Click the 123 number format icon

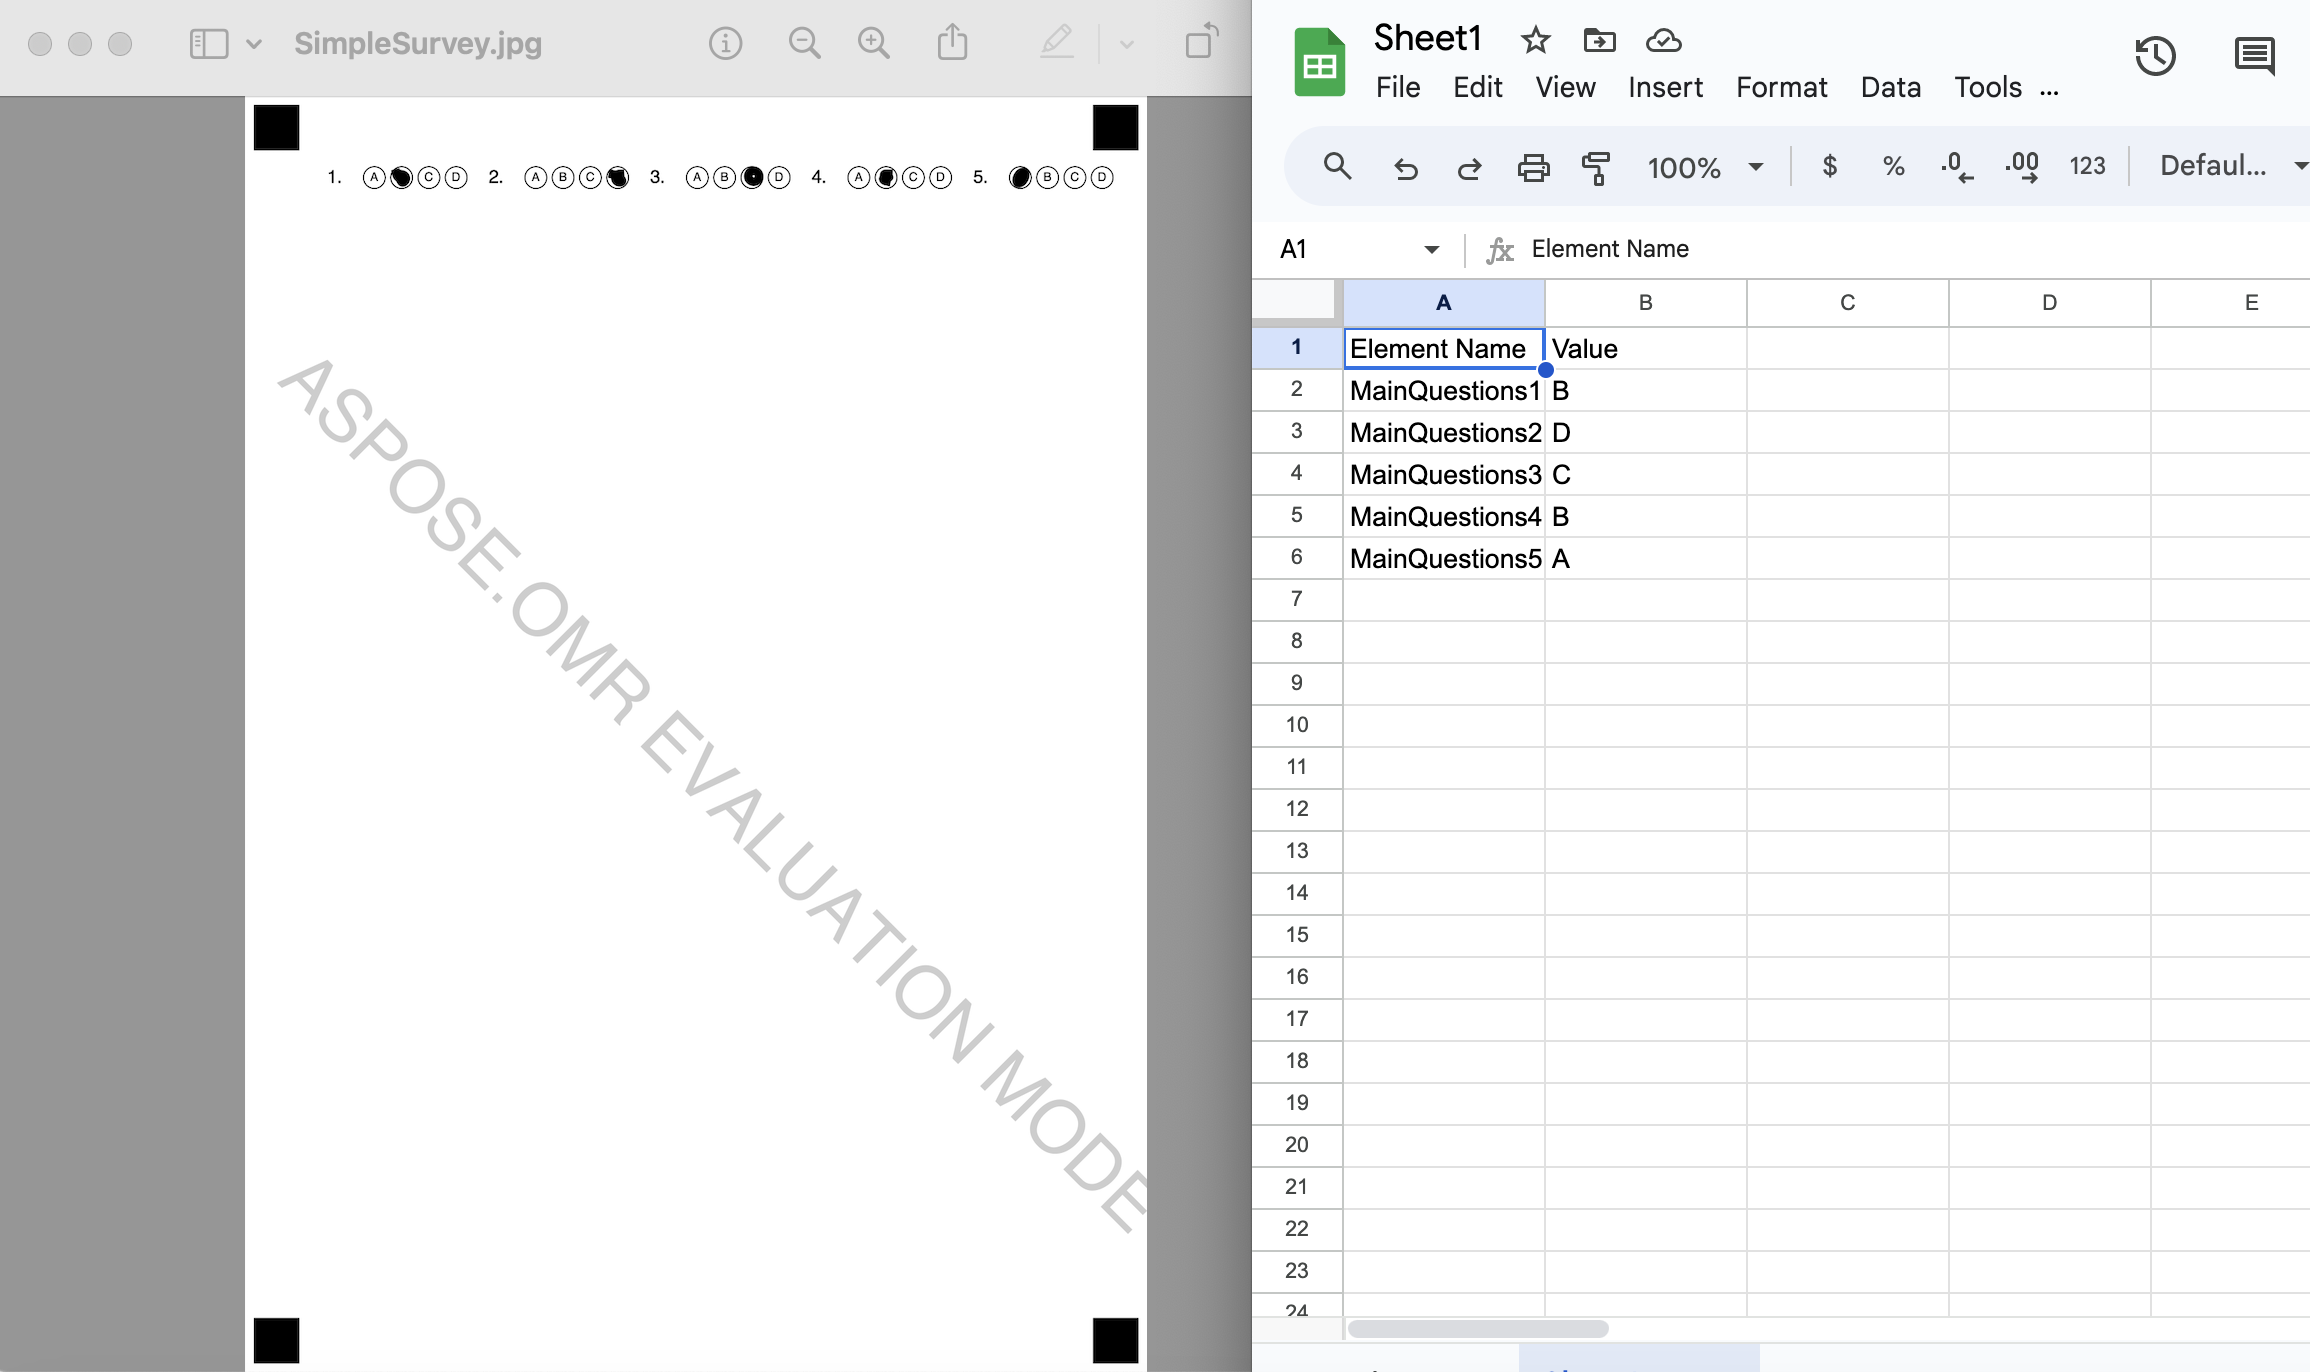[x=2086, y=165]
